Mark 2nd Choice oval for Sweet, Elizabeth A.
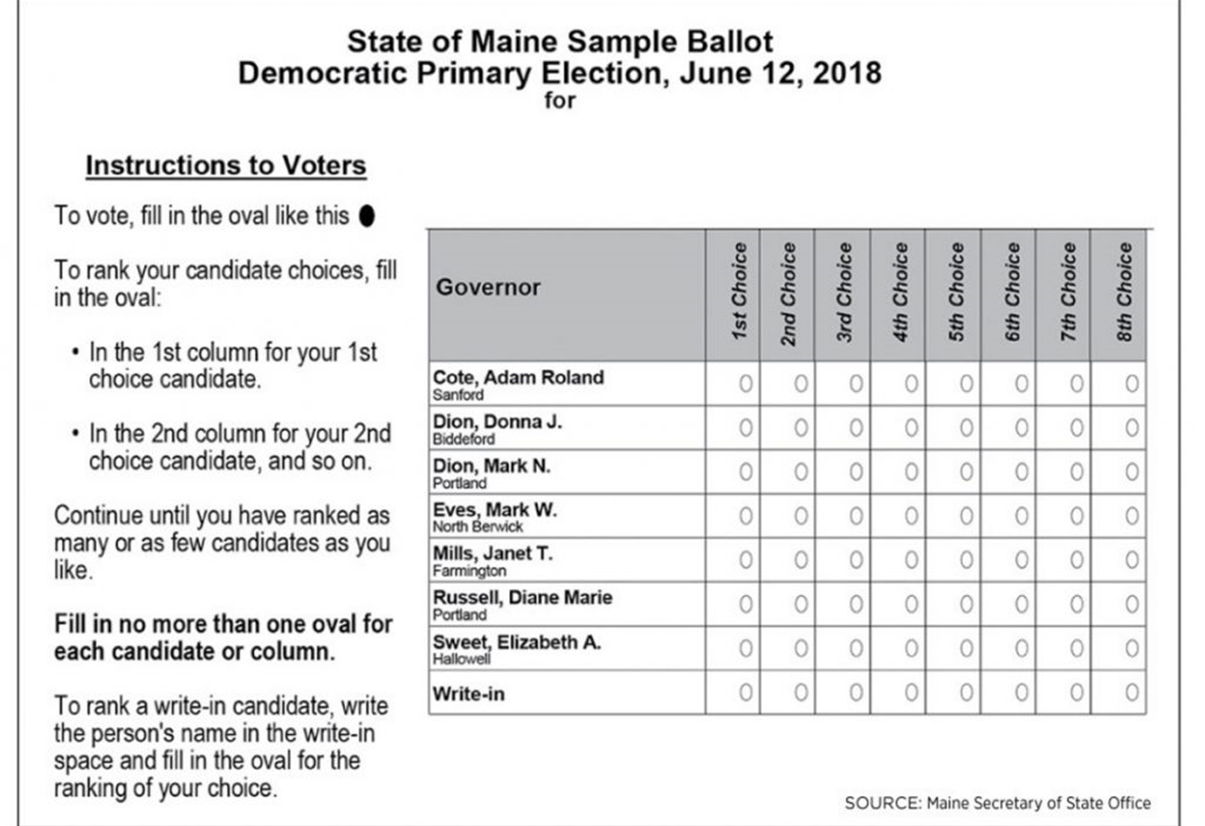This screenshot has height=826, width=1205. (x=801, y=647)
